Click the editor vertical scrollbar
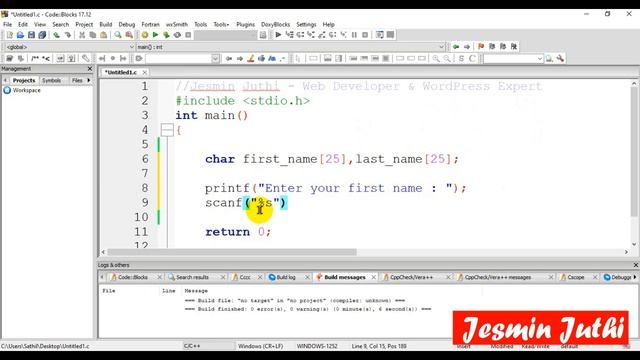 634,152
